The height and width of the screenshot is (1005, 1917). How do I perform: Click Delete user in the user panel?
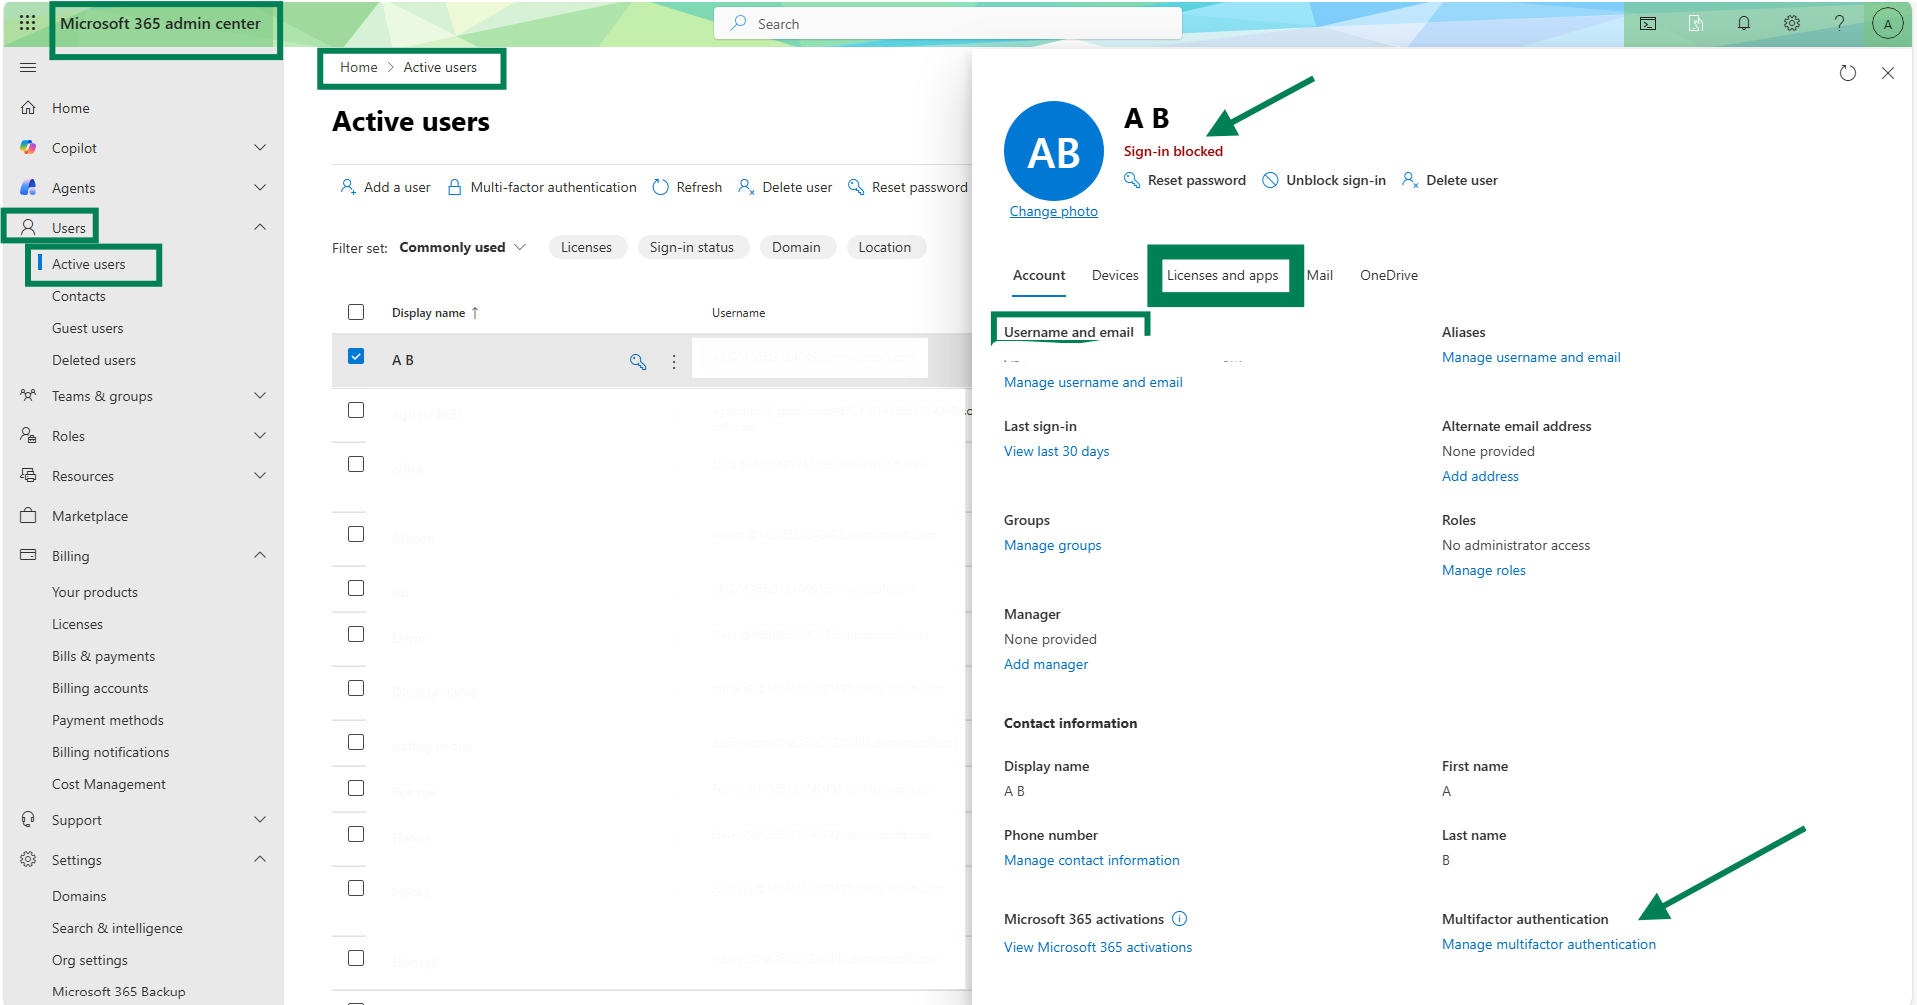click(x=1450, y=180)
